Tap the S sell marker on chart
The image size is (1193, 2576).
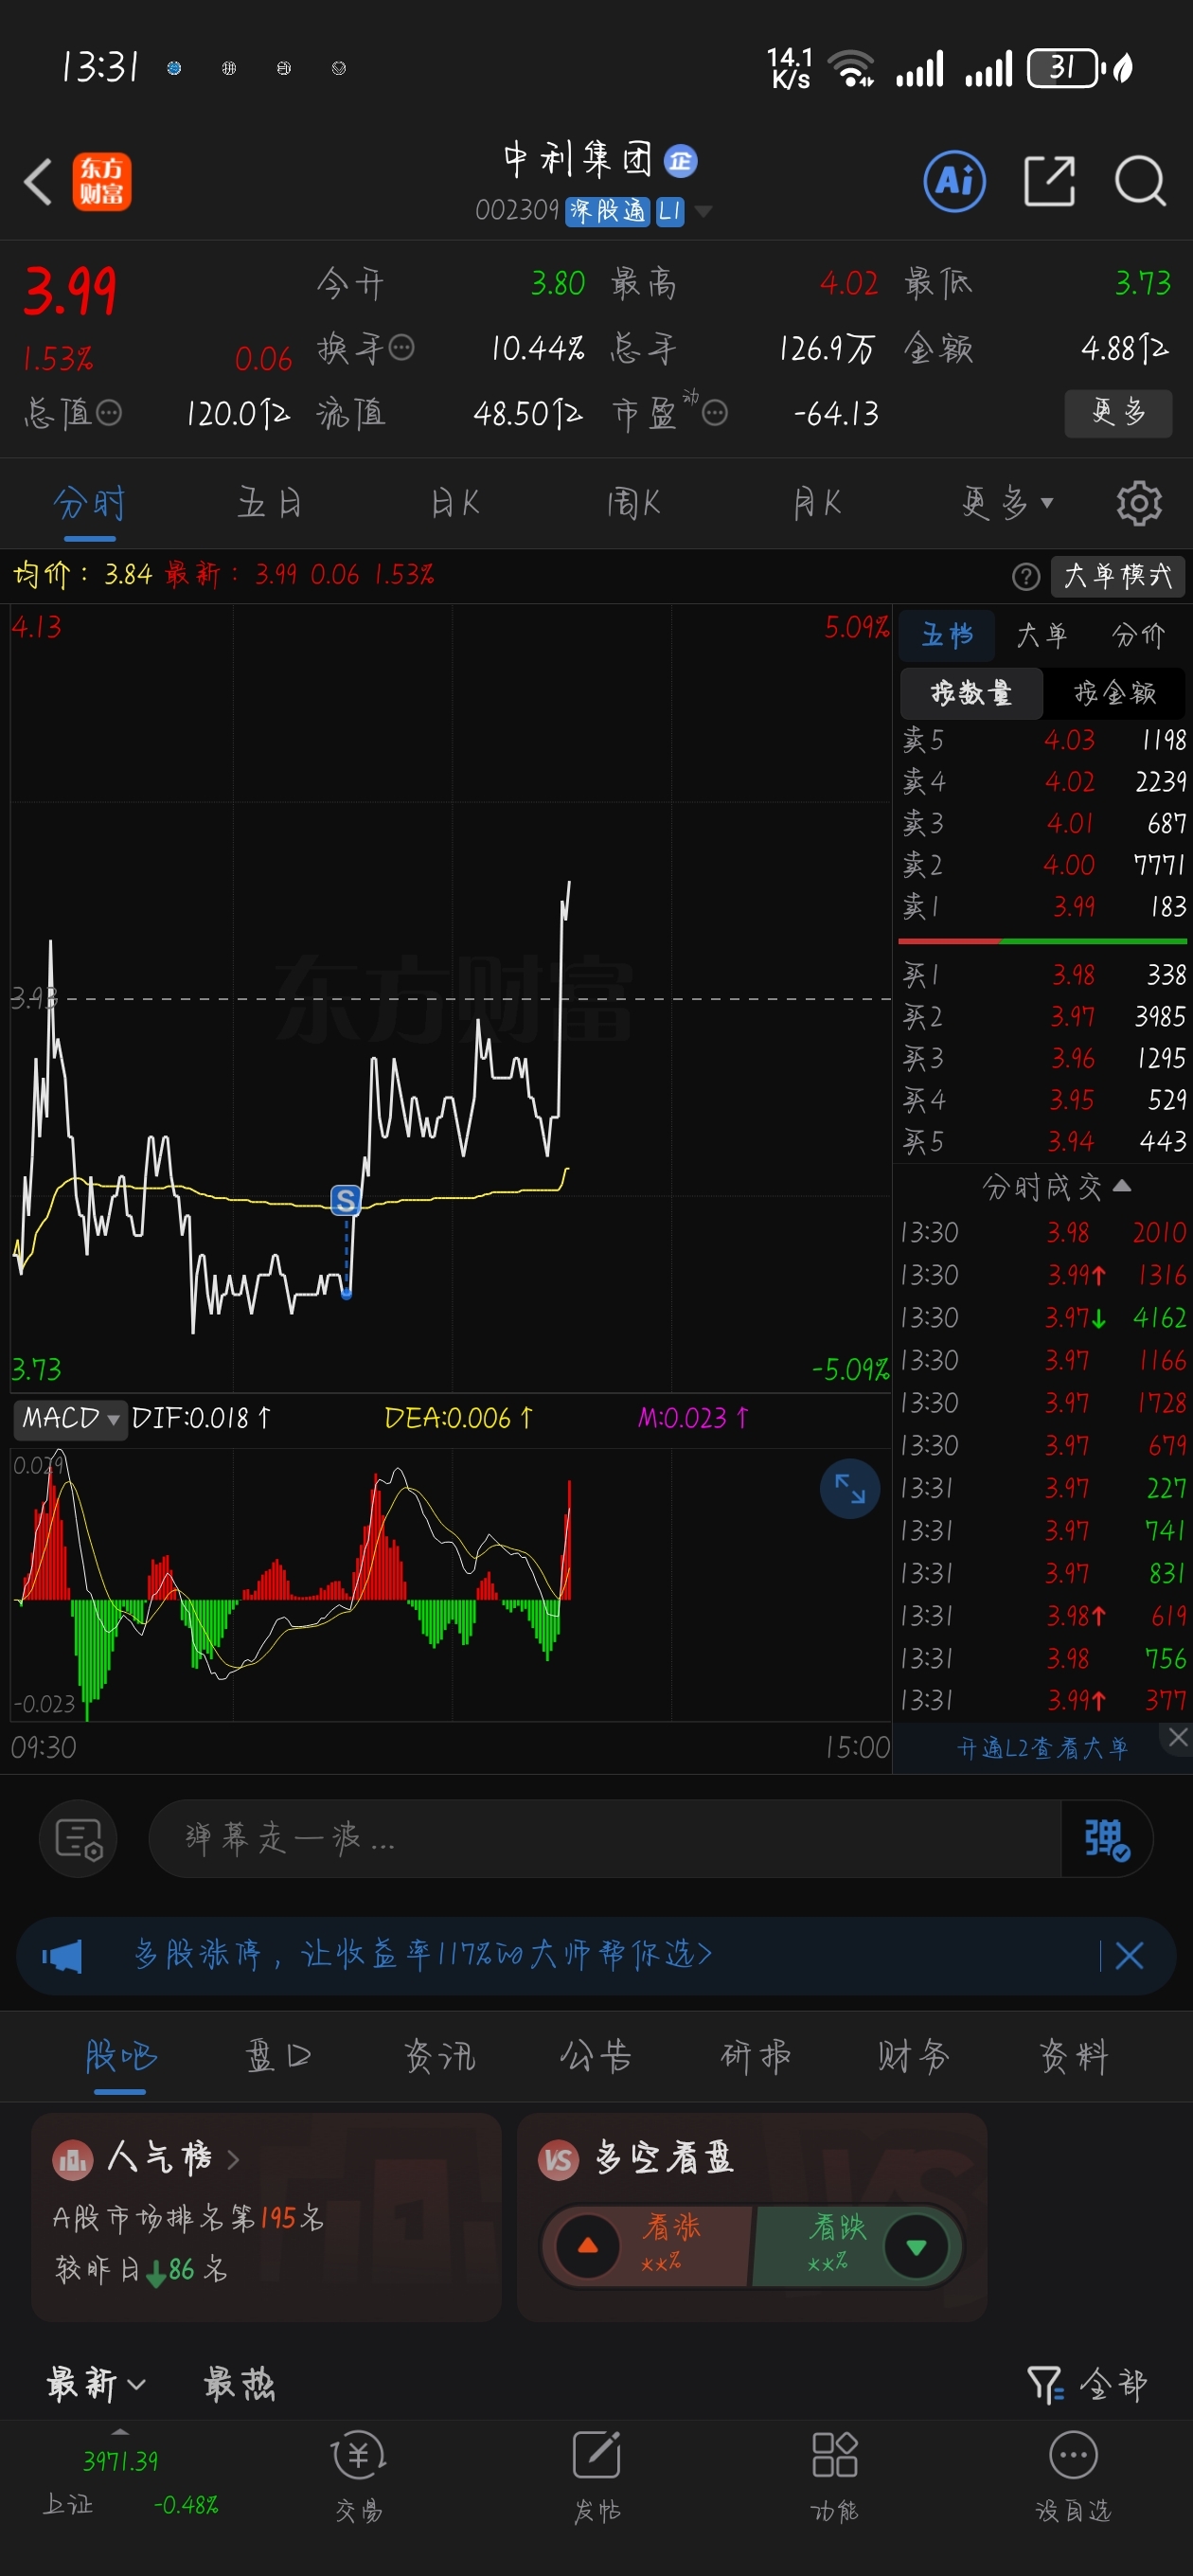tap(346, 1199)
